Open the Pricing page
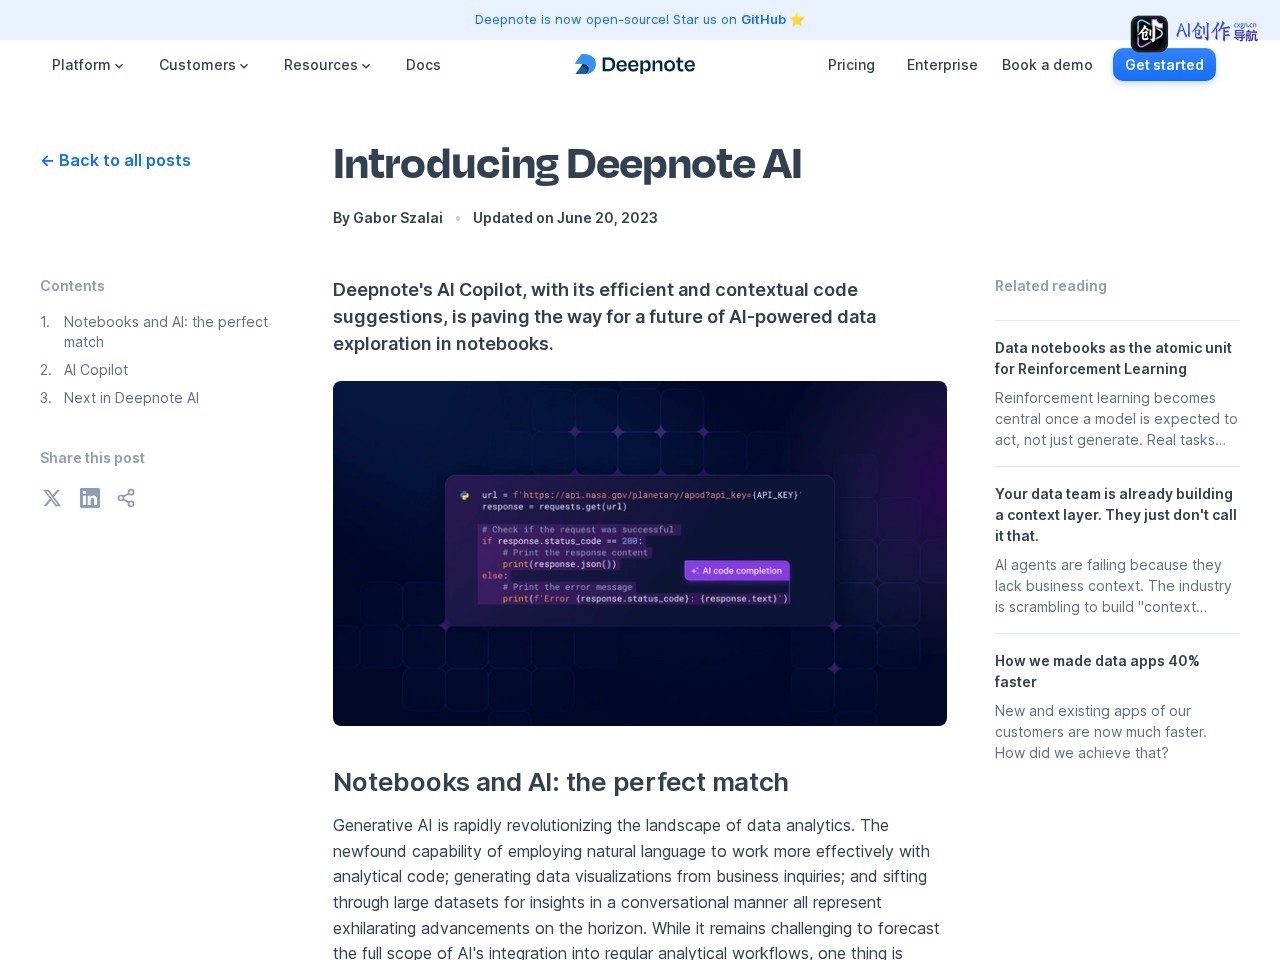1280x960 pixels. [x=851, y=65]
